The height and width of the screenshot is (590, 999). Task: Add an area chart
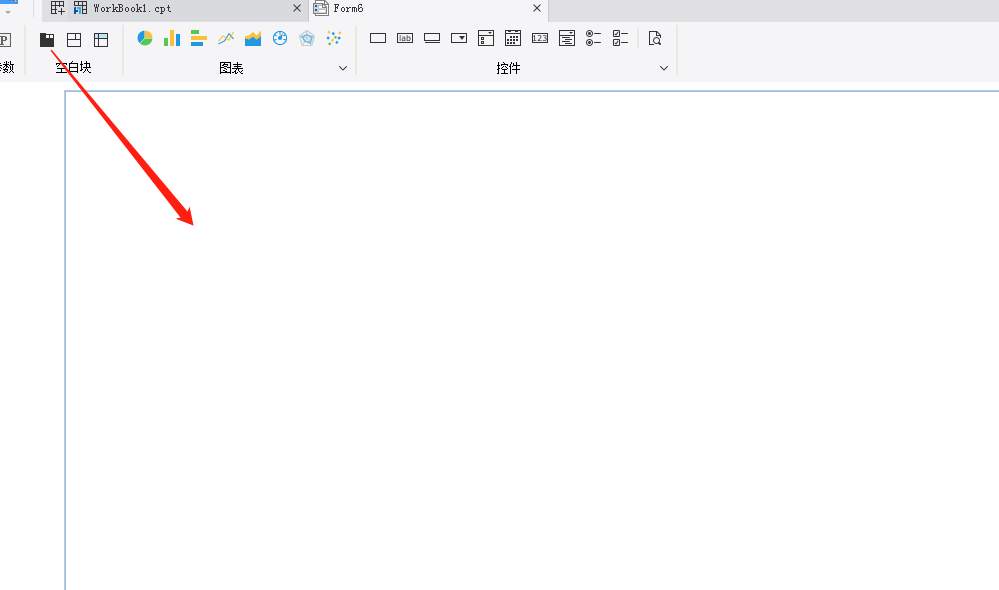click(x=253, y=38)
